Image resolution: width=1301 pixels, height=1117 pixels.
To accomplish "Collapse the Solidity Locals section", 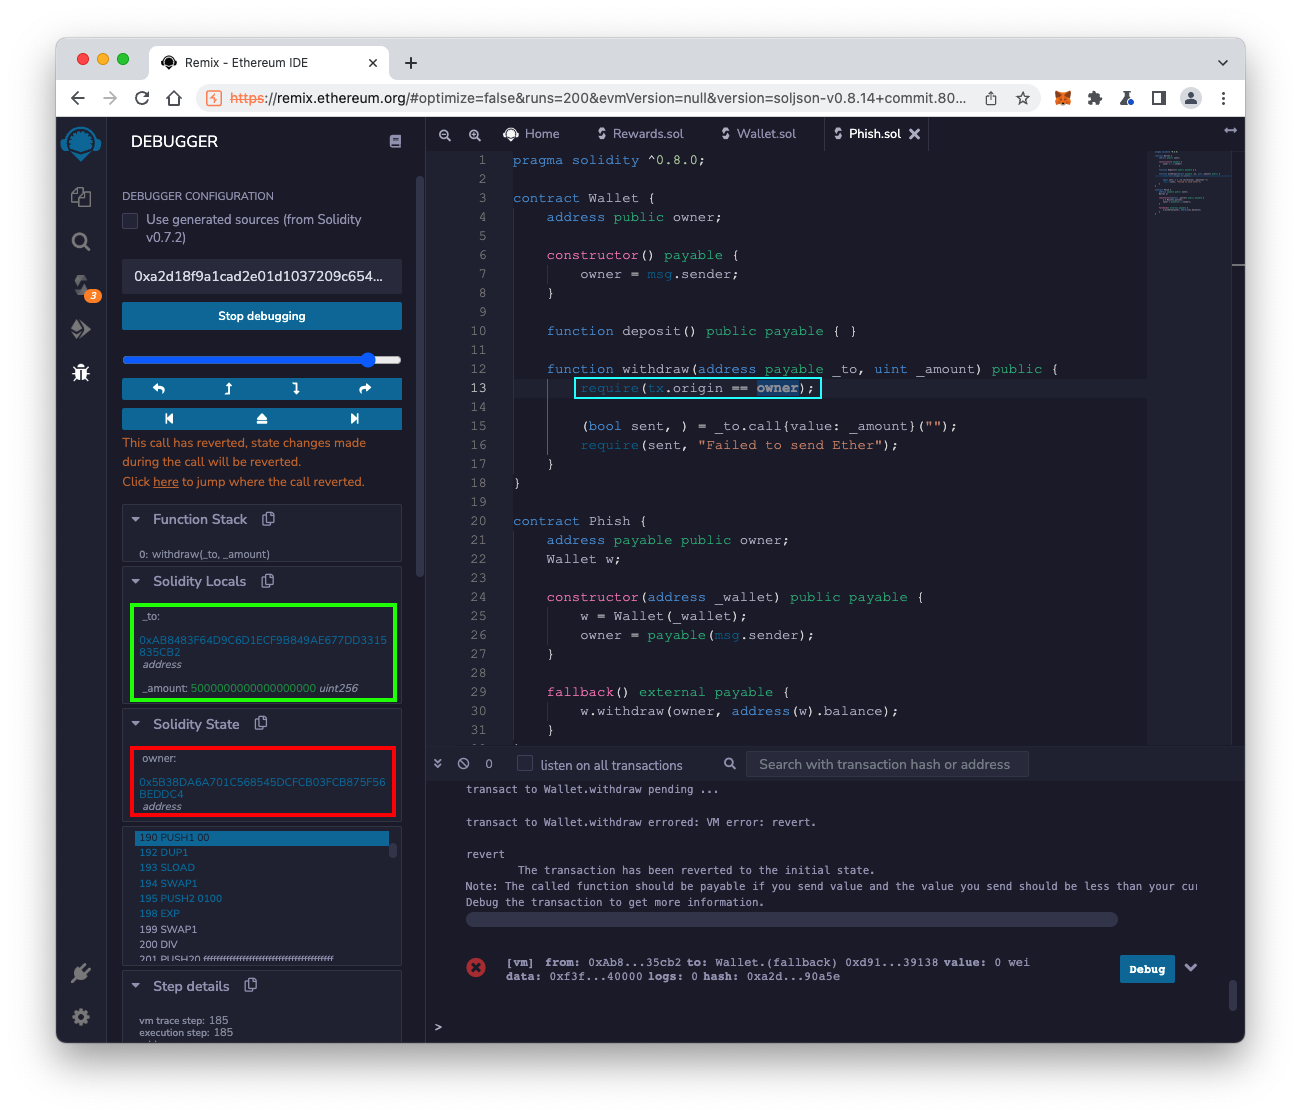I will click(136, 581).
